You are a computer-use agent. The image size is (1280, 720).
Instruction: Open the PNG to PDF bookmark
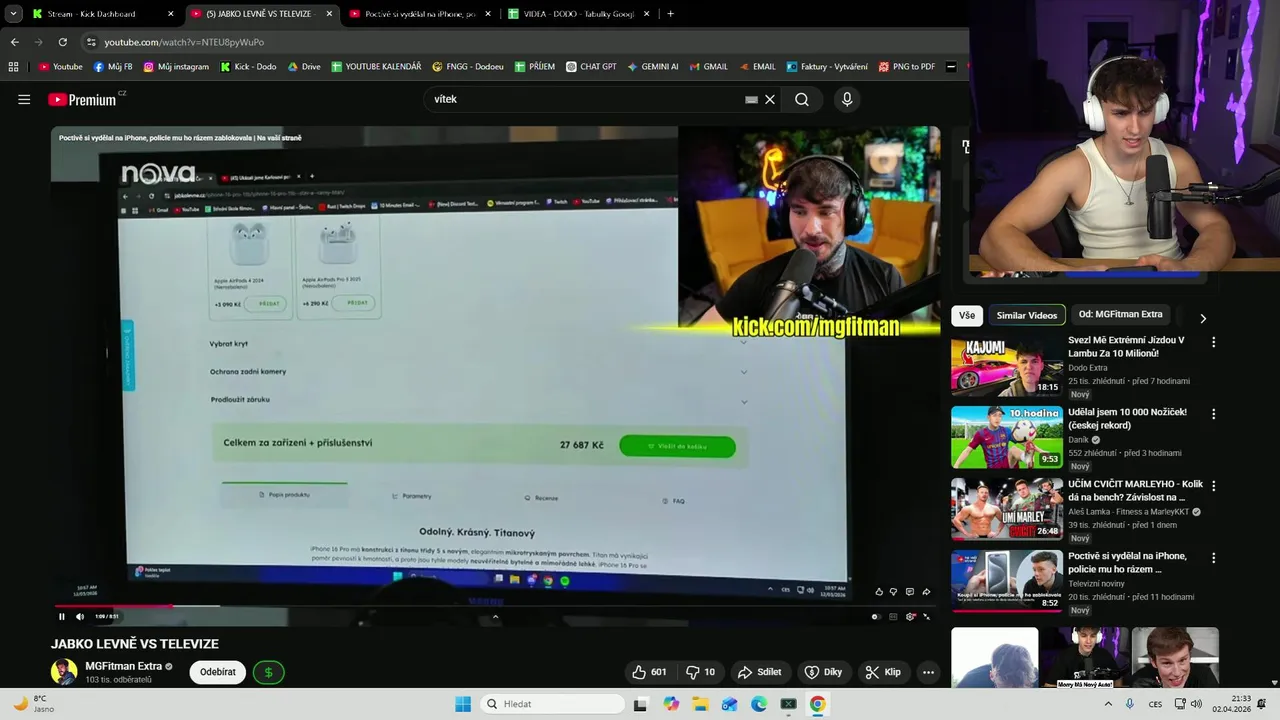click(x=907, y=67)
